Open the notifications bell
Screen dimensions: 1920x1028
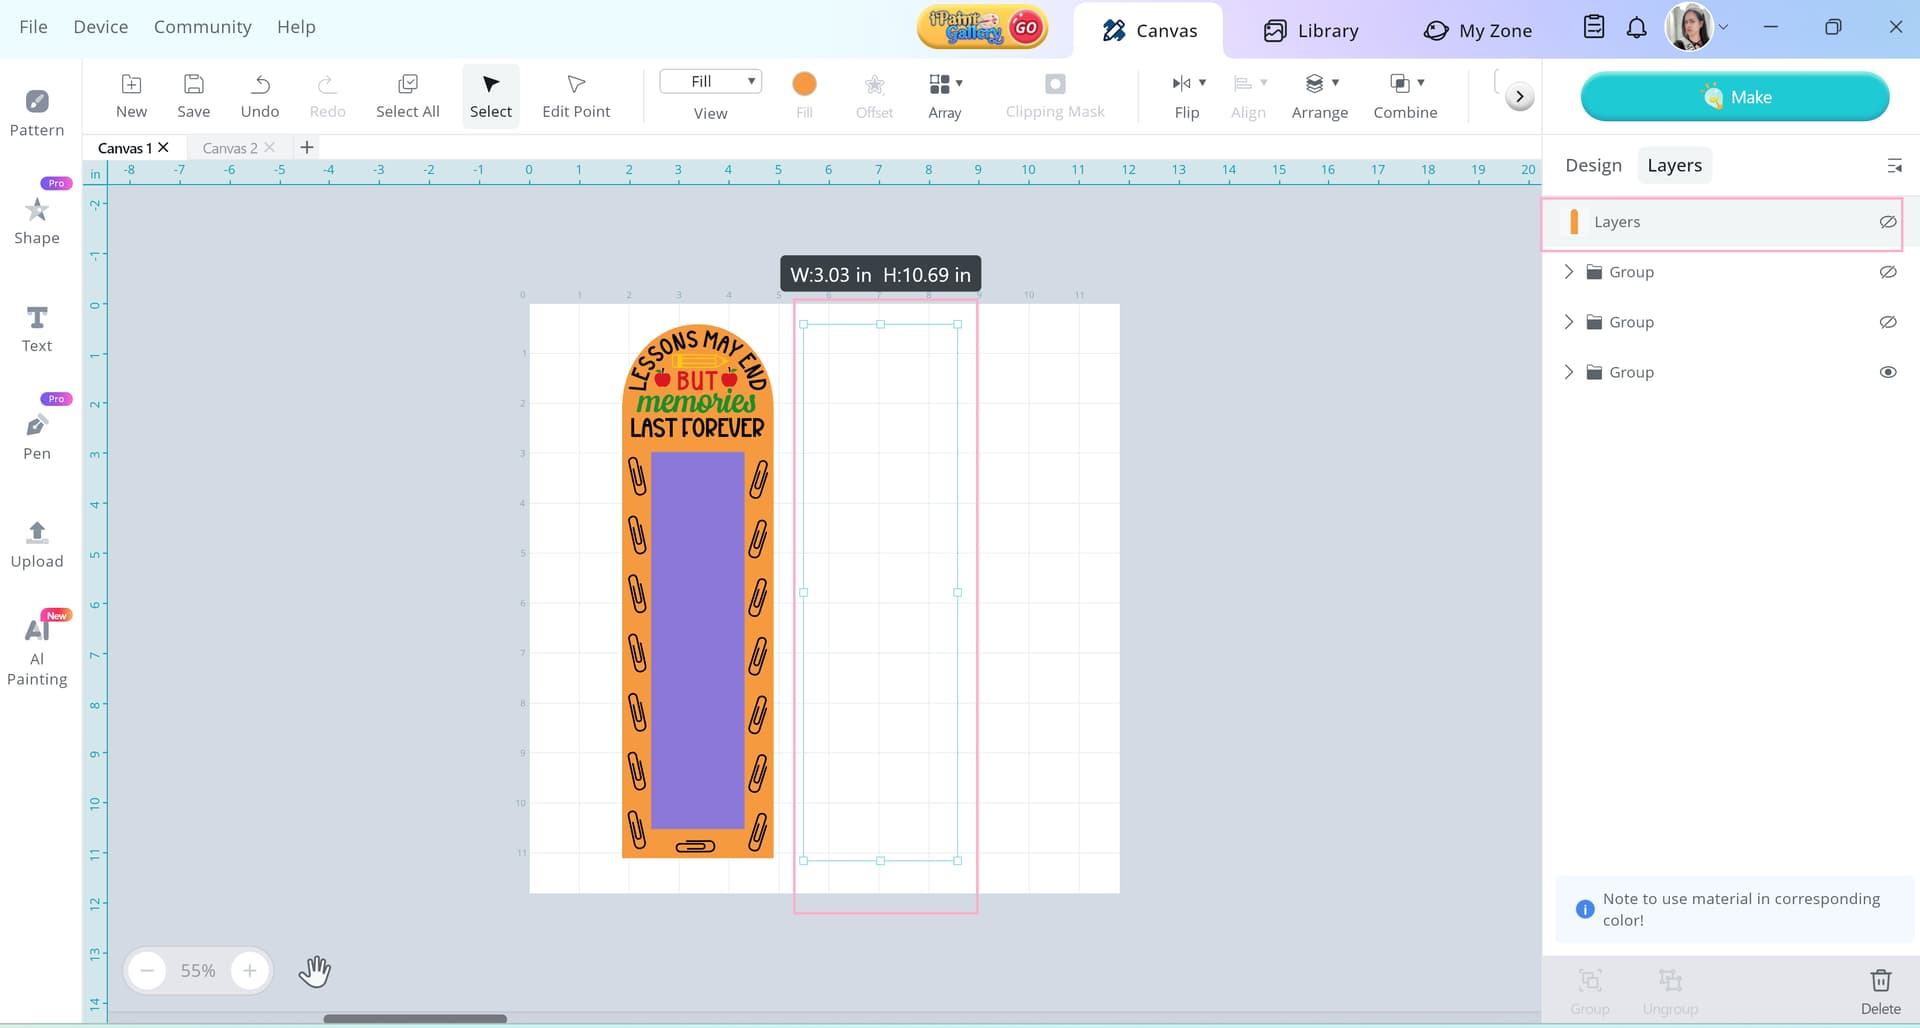[1636, 28]
